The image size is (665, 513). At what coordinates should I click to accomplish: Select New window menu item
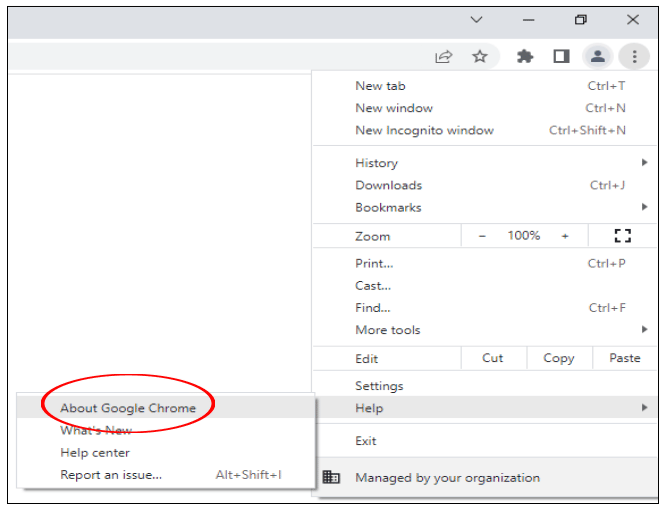coord(484,108)
